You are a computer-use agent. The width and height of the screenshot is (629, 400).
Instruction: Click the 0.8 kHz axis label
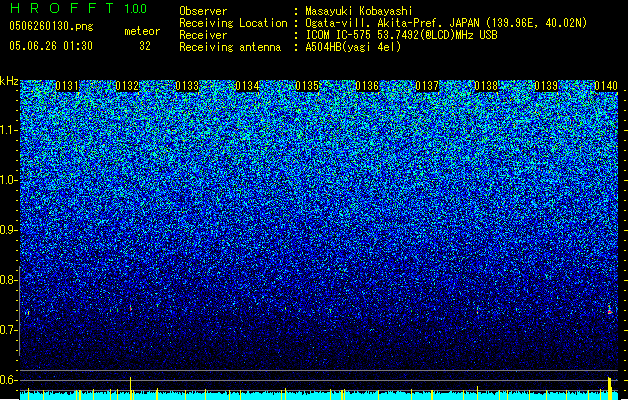pyautogui.click(x=9, y=280)
